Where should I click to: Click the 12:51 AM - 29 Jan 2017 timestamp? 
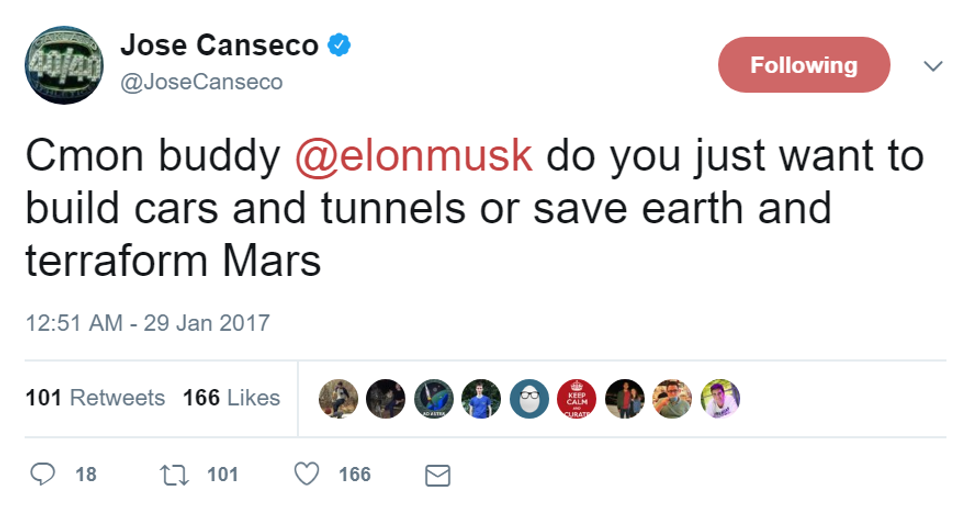pyautogui.click(x=147, y=324)
